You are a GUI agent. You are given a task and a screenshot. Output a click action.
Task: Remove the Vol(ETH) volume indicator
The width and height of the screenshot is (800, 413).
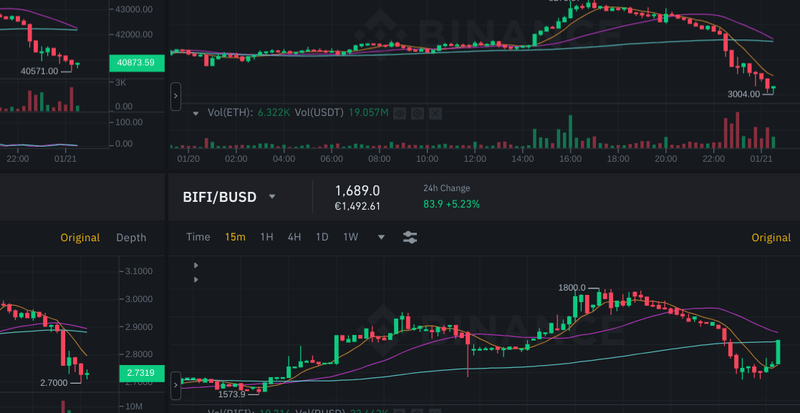435,113
